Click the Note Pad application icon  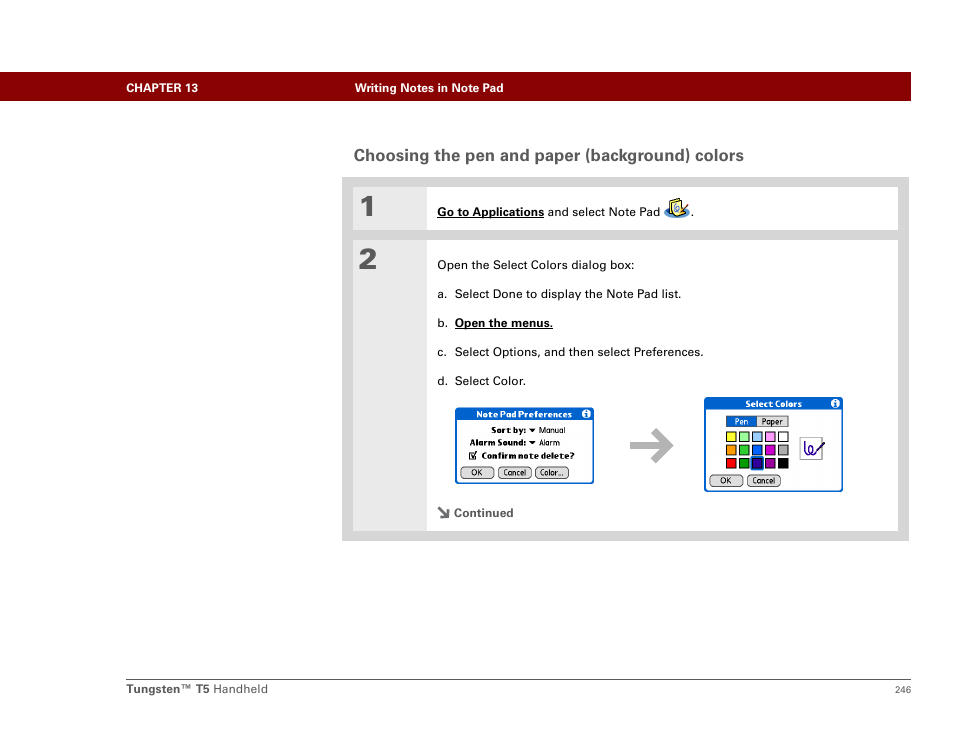[677, 209]
